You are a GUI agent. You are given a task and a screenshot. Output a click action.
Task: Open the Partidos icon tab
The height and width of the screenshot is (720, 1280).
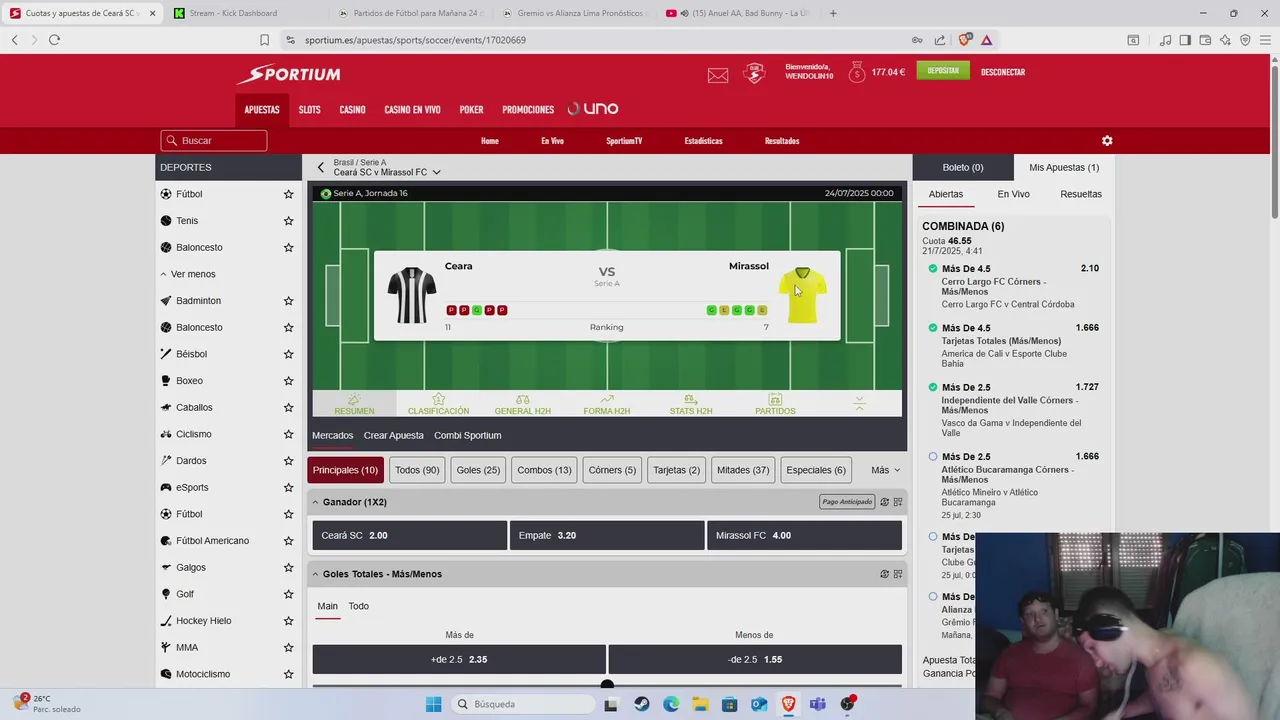tap(775, 404)
